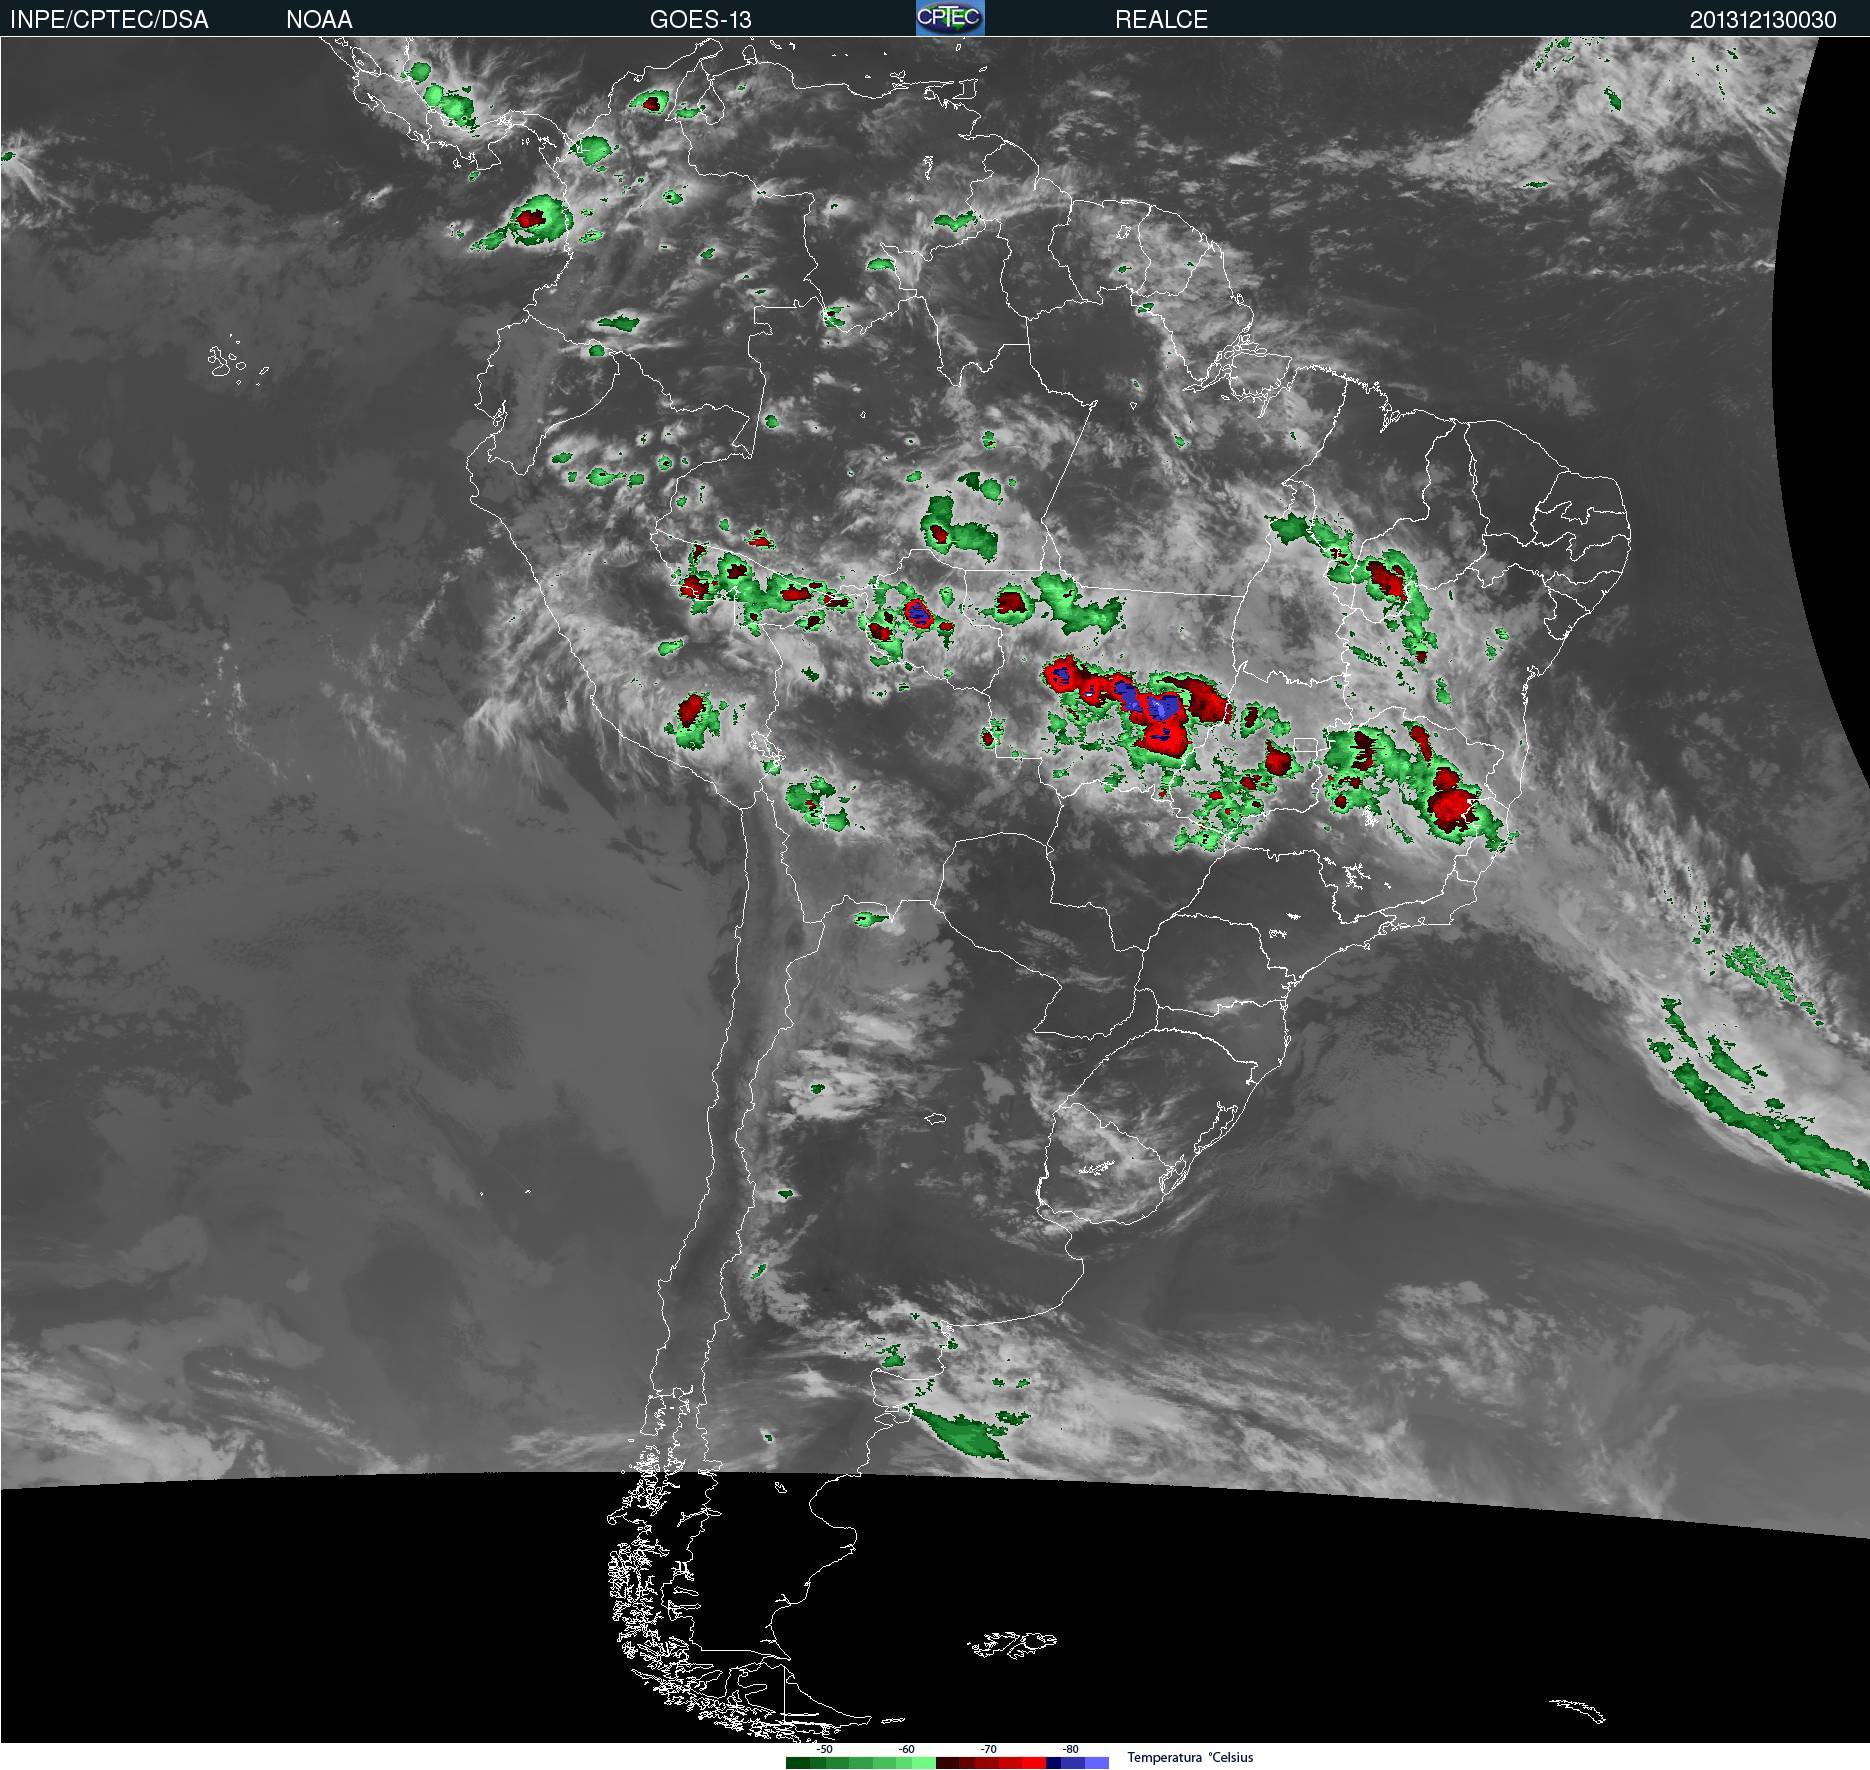Image resolution: width=1870 pixels, height=1770 pixels.
Task: Click the 201312130030 timestamp
Action: pyautogui.click(x=1763, y=19)
